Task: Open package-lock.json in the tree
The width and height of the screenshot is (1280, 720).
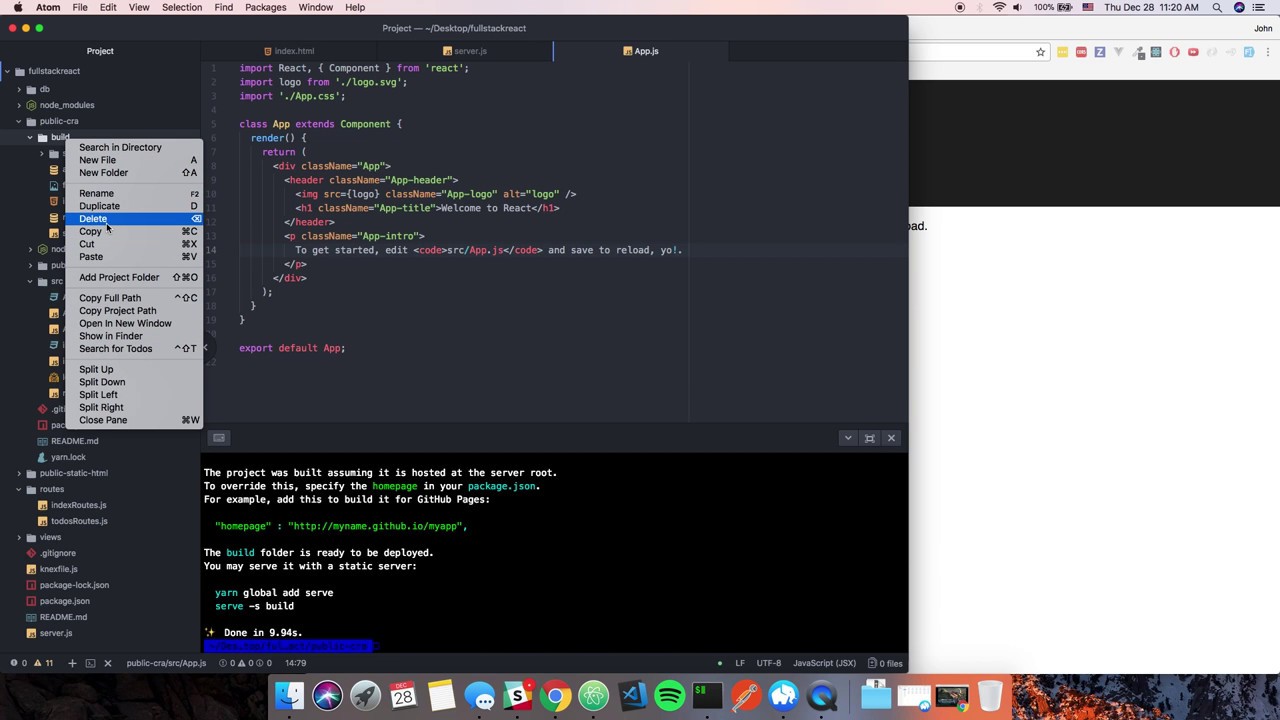Action: (74, 585)
